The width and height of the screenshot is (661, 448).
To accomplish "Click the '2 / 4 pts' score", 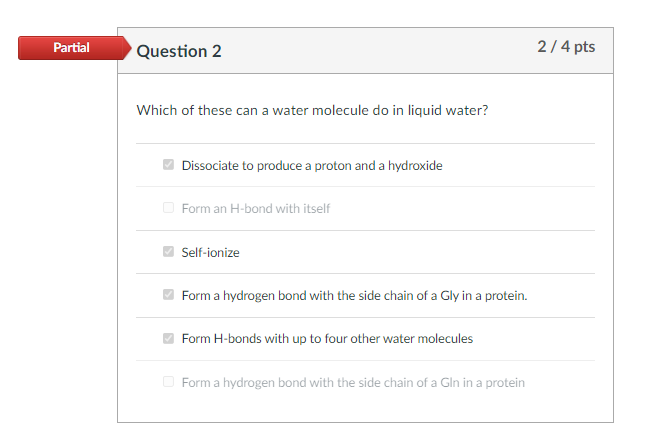I will point(565,49).
